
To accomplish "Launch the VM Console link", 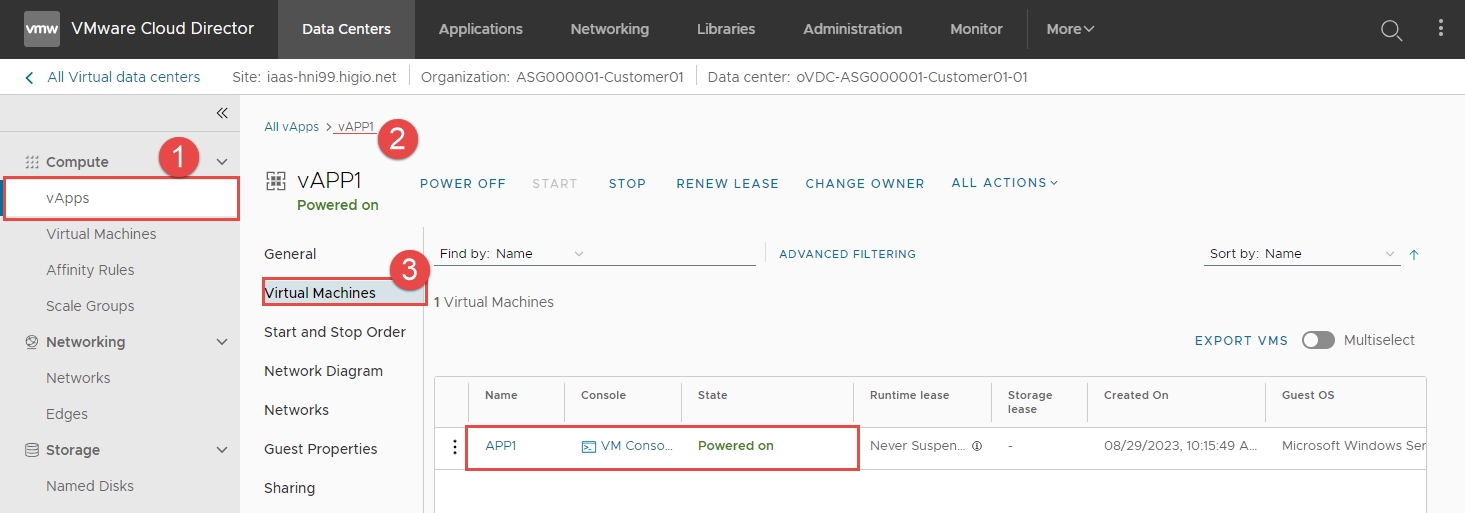I will click(628, 446).
